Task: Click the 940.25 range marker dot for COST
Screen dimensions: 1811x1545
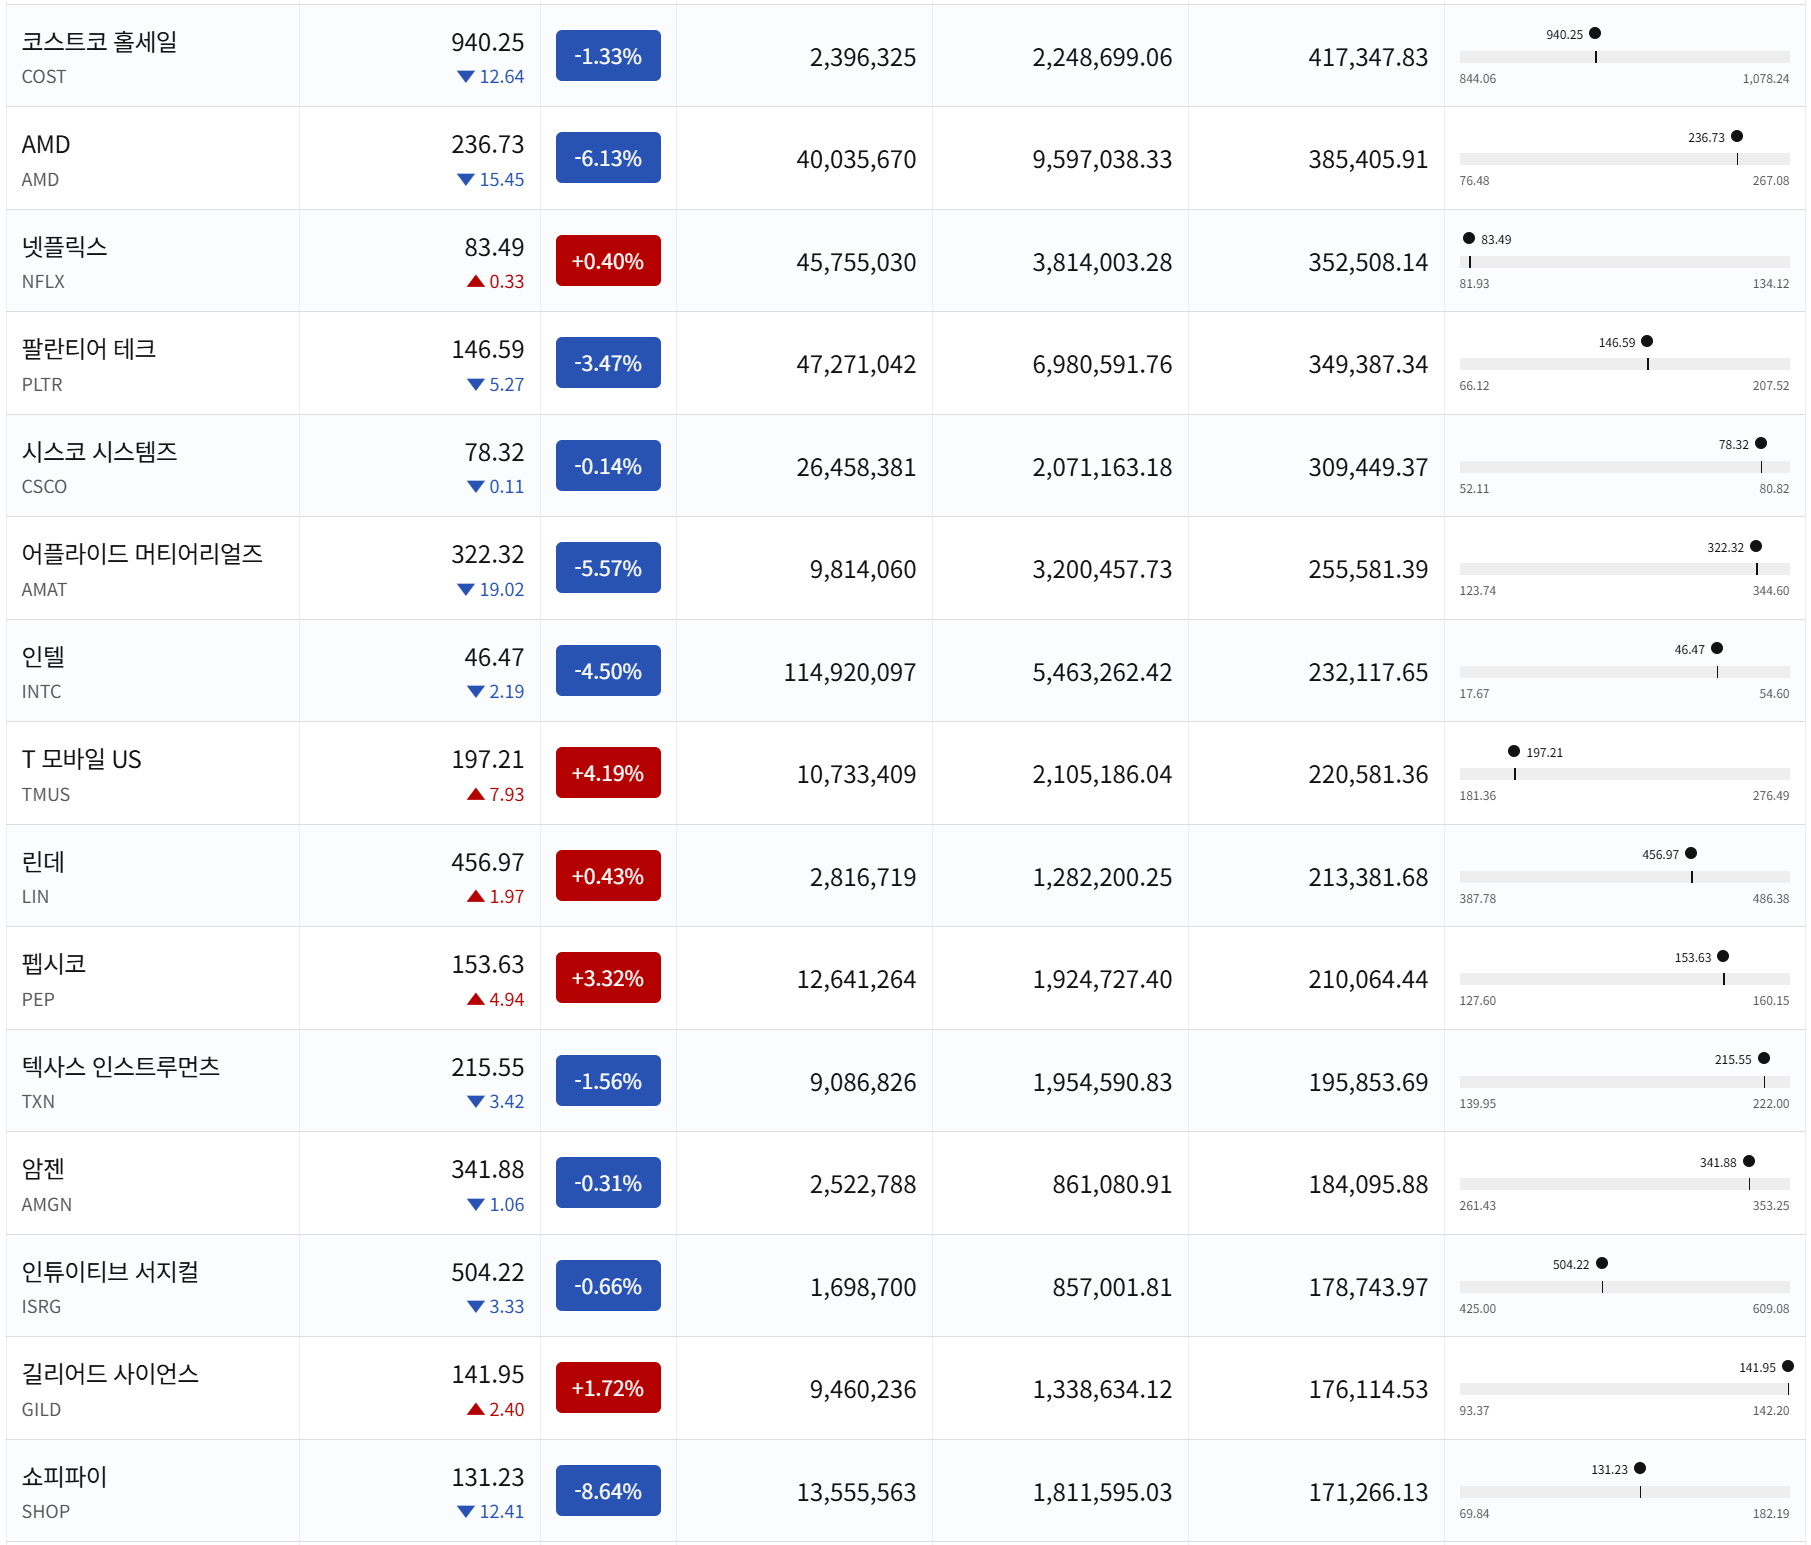Action: click(x=1595, y=33)
